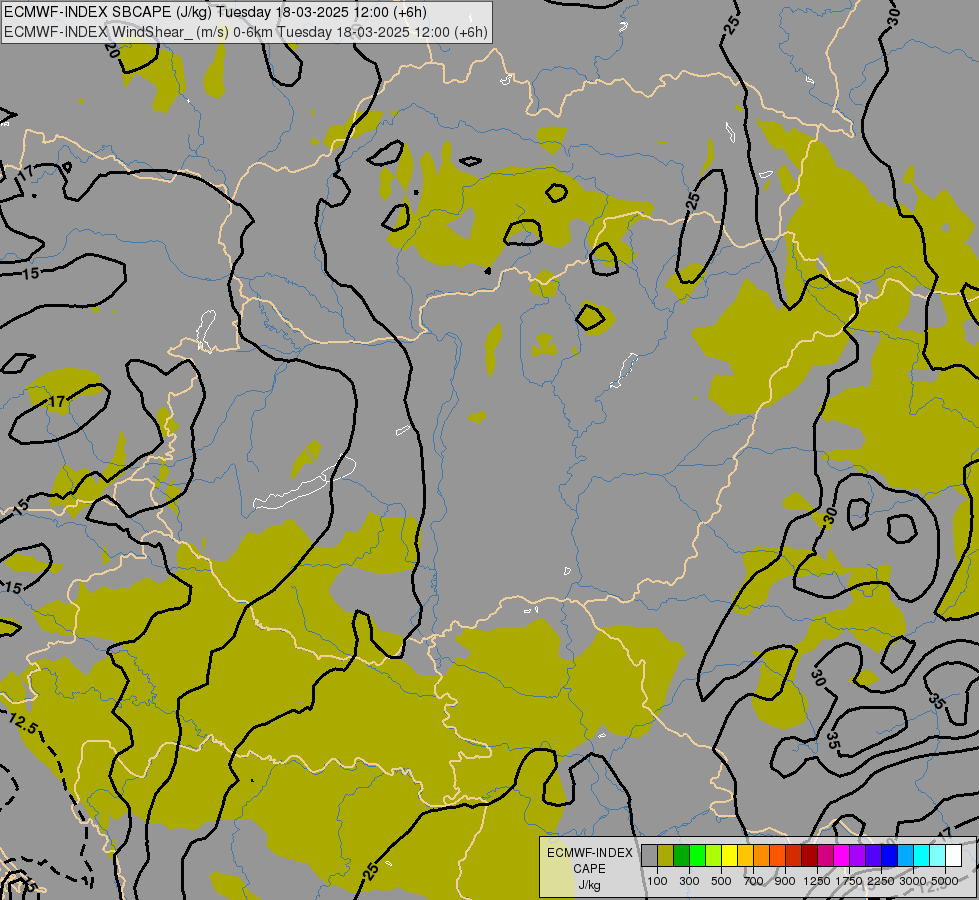Select the gray swatch in the CAPE legend
This screenshot has width=979, height=900.
[x=649, y=855]
